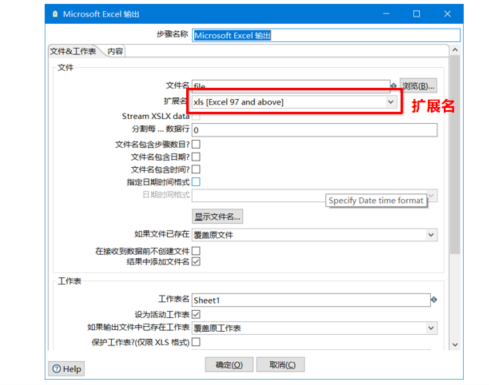Enable 文件名包含时间 checkbox

[196, 169]
